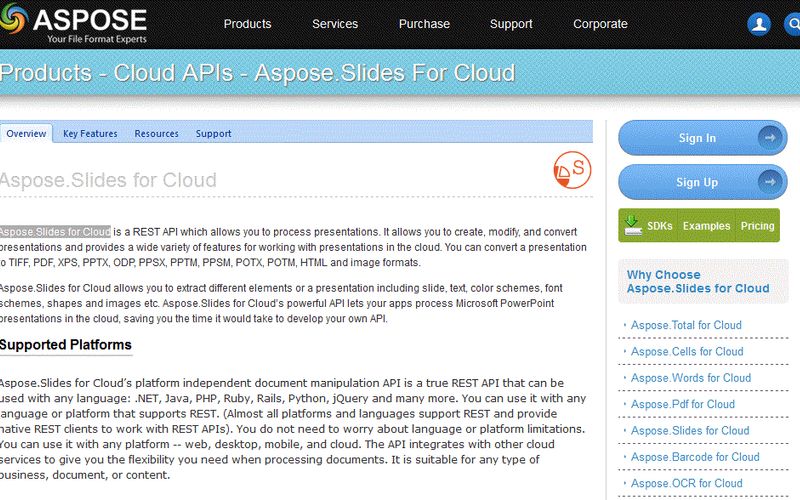This screenshot has width=800, height=500.
Task: Click the Sign Up button label
Action: point(697,182)
